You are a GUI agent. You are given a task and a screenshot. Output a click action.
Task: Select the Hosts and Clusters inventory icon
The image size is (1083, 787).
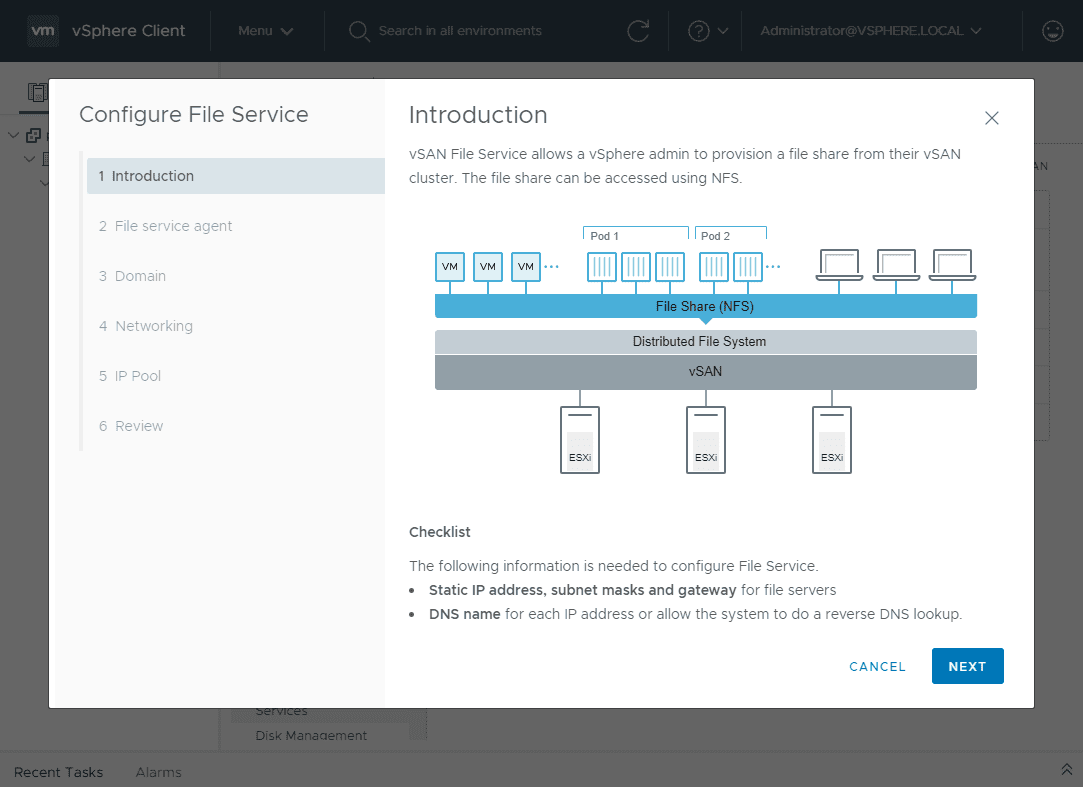coord(37,92)
